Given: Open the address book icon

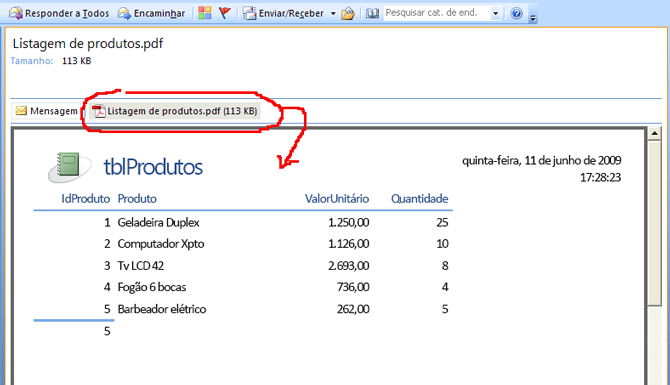Looking at the screenshot, I should [372, 14].
